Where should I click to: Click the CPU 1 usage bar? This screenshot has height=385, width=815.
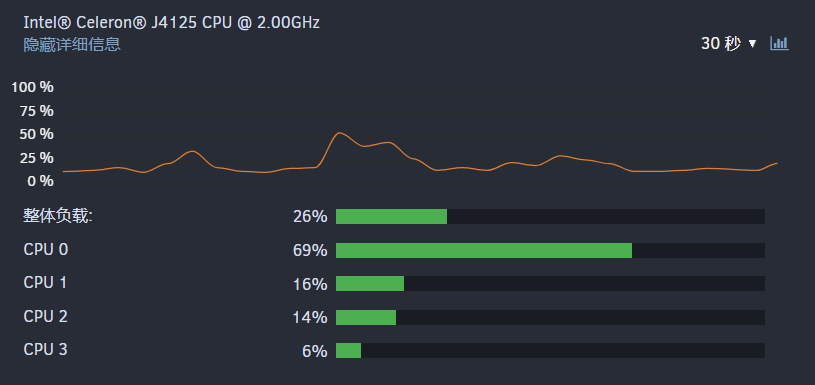tap(550, 284)
